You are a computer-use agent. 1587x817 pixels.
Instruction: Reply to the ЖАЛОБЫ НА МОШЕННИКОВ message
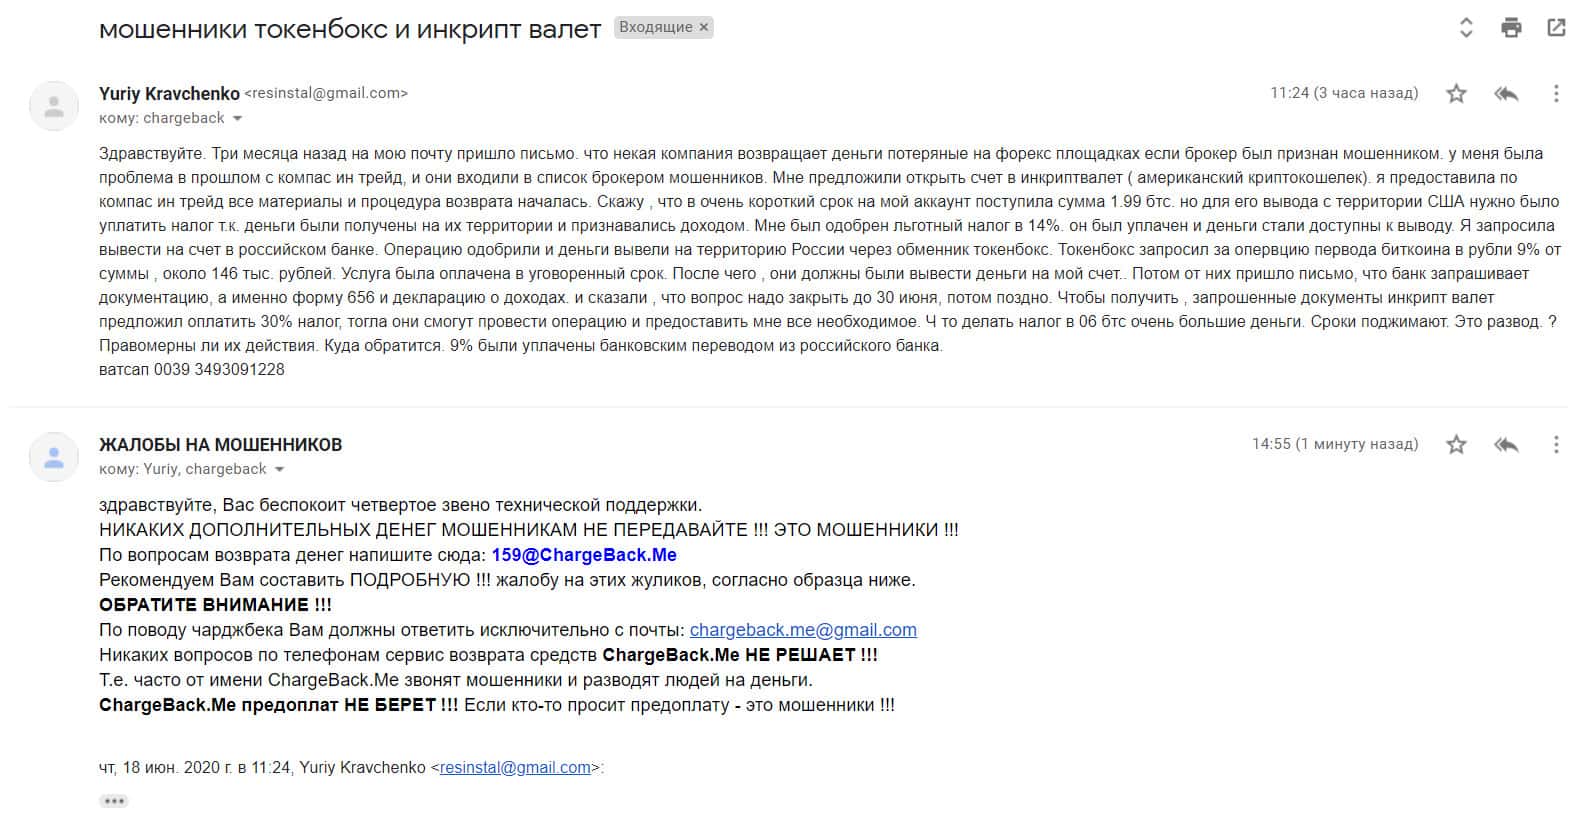(1506, 445)
